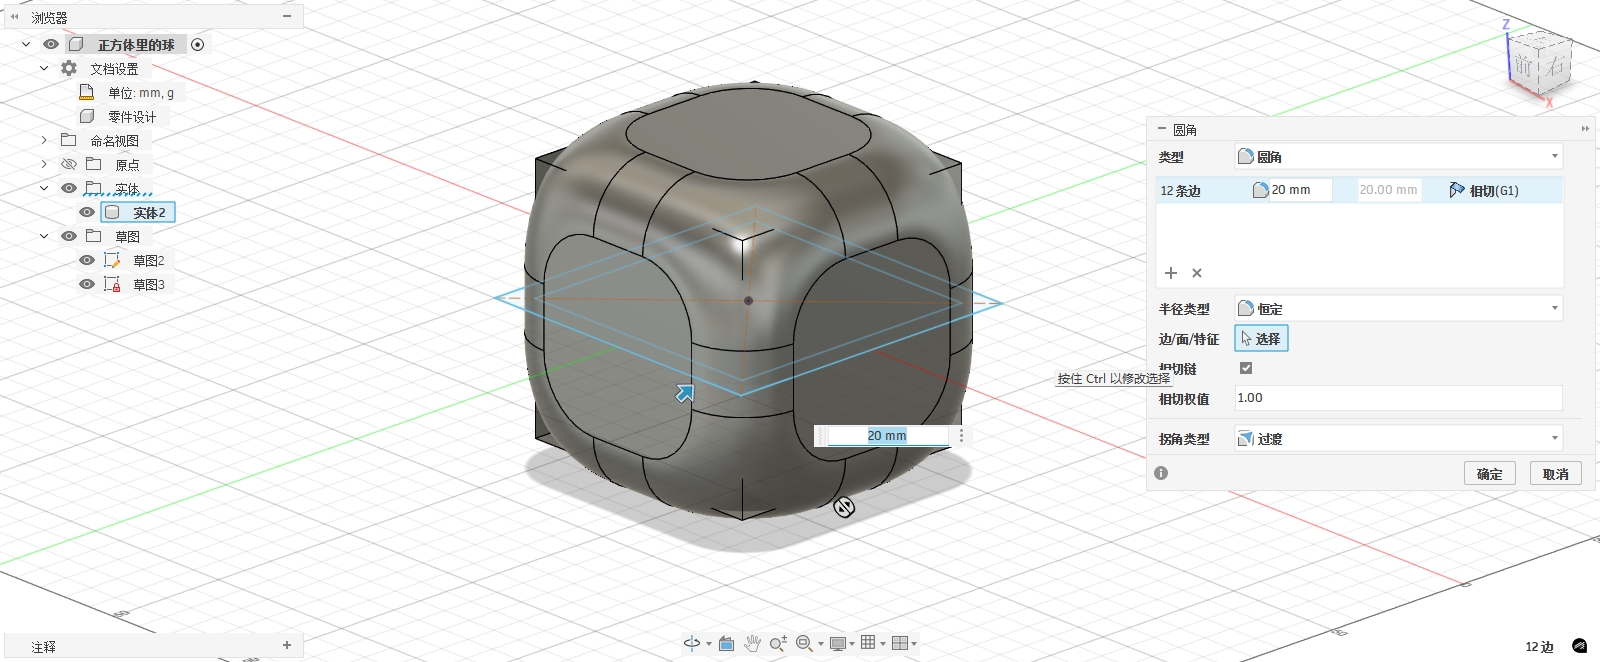The height and width of the screenshot is (662, 1600).
Task: Collapse the 实体 folder node
Action: coord(44,188)
